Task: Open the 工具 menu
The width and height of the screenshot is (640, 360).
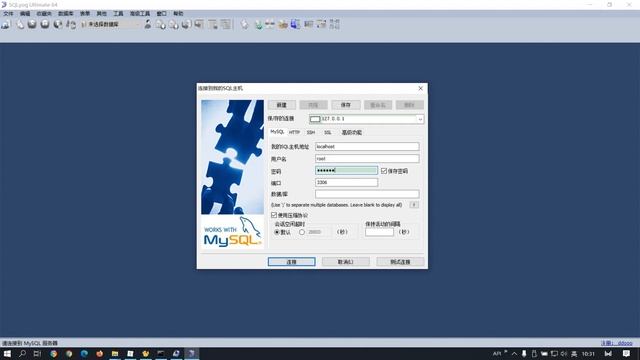Action: coord(118,13)
